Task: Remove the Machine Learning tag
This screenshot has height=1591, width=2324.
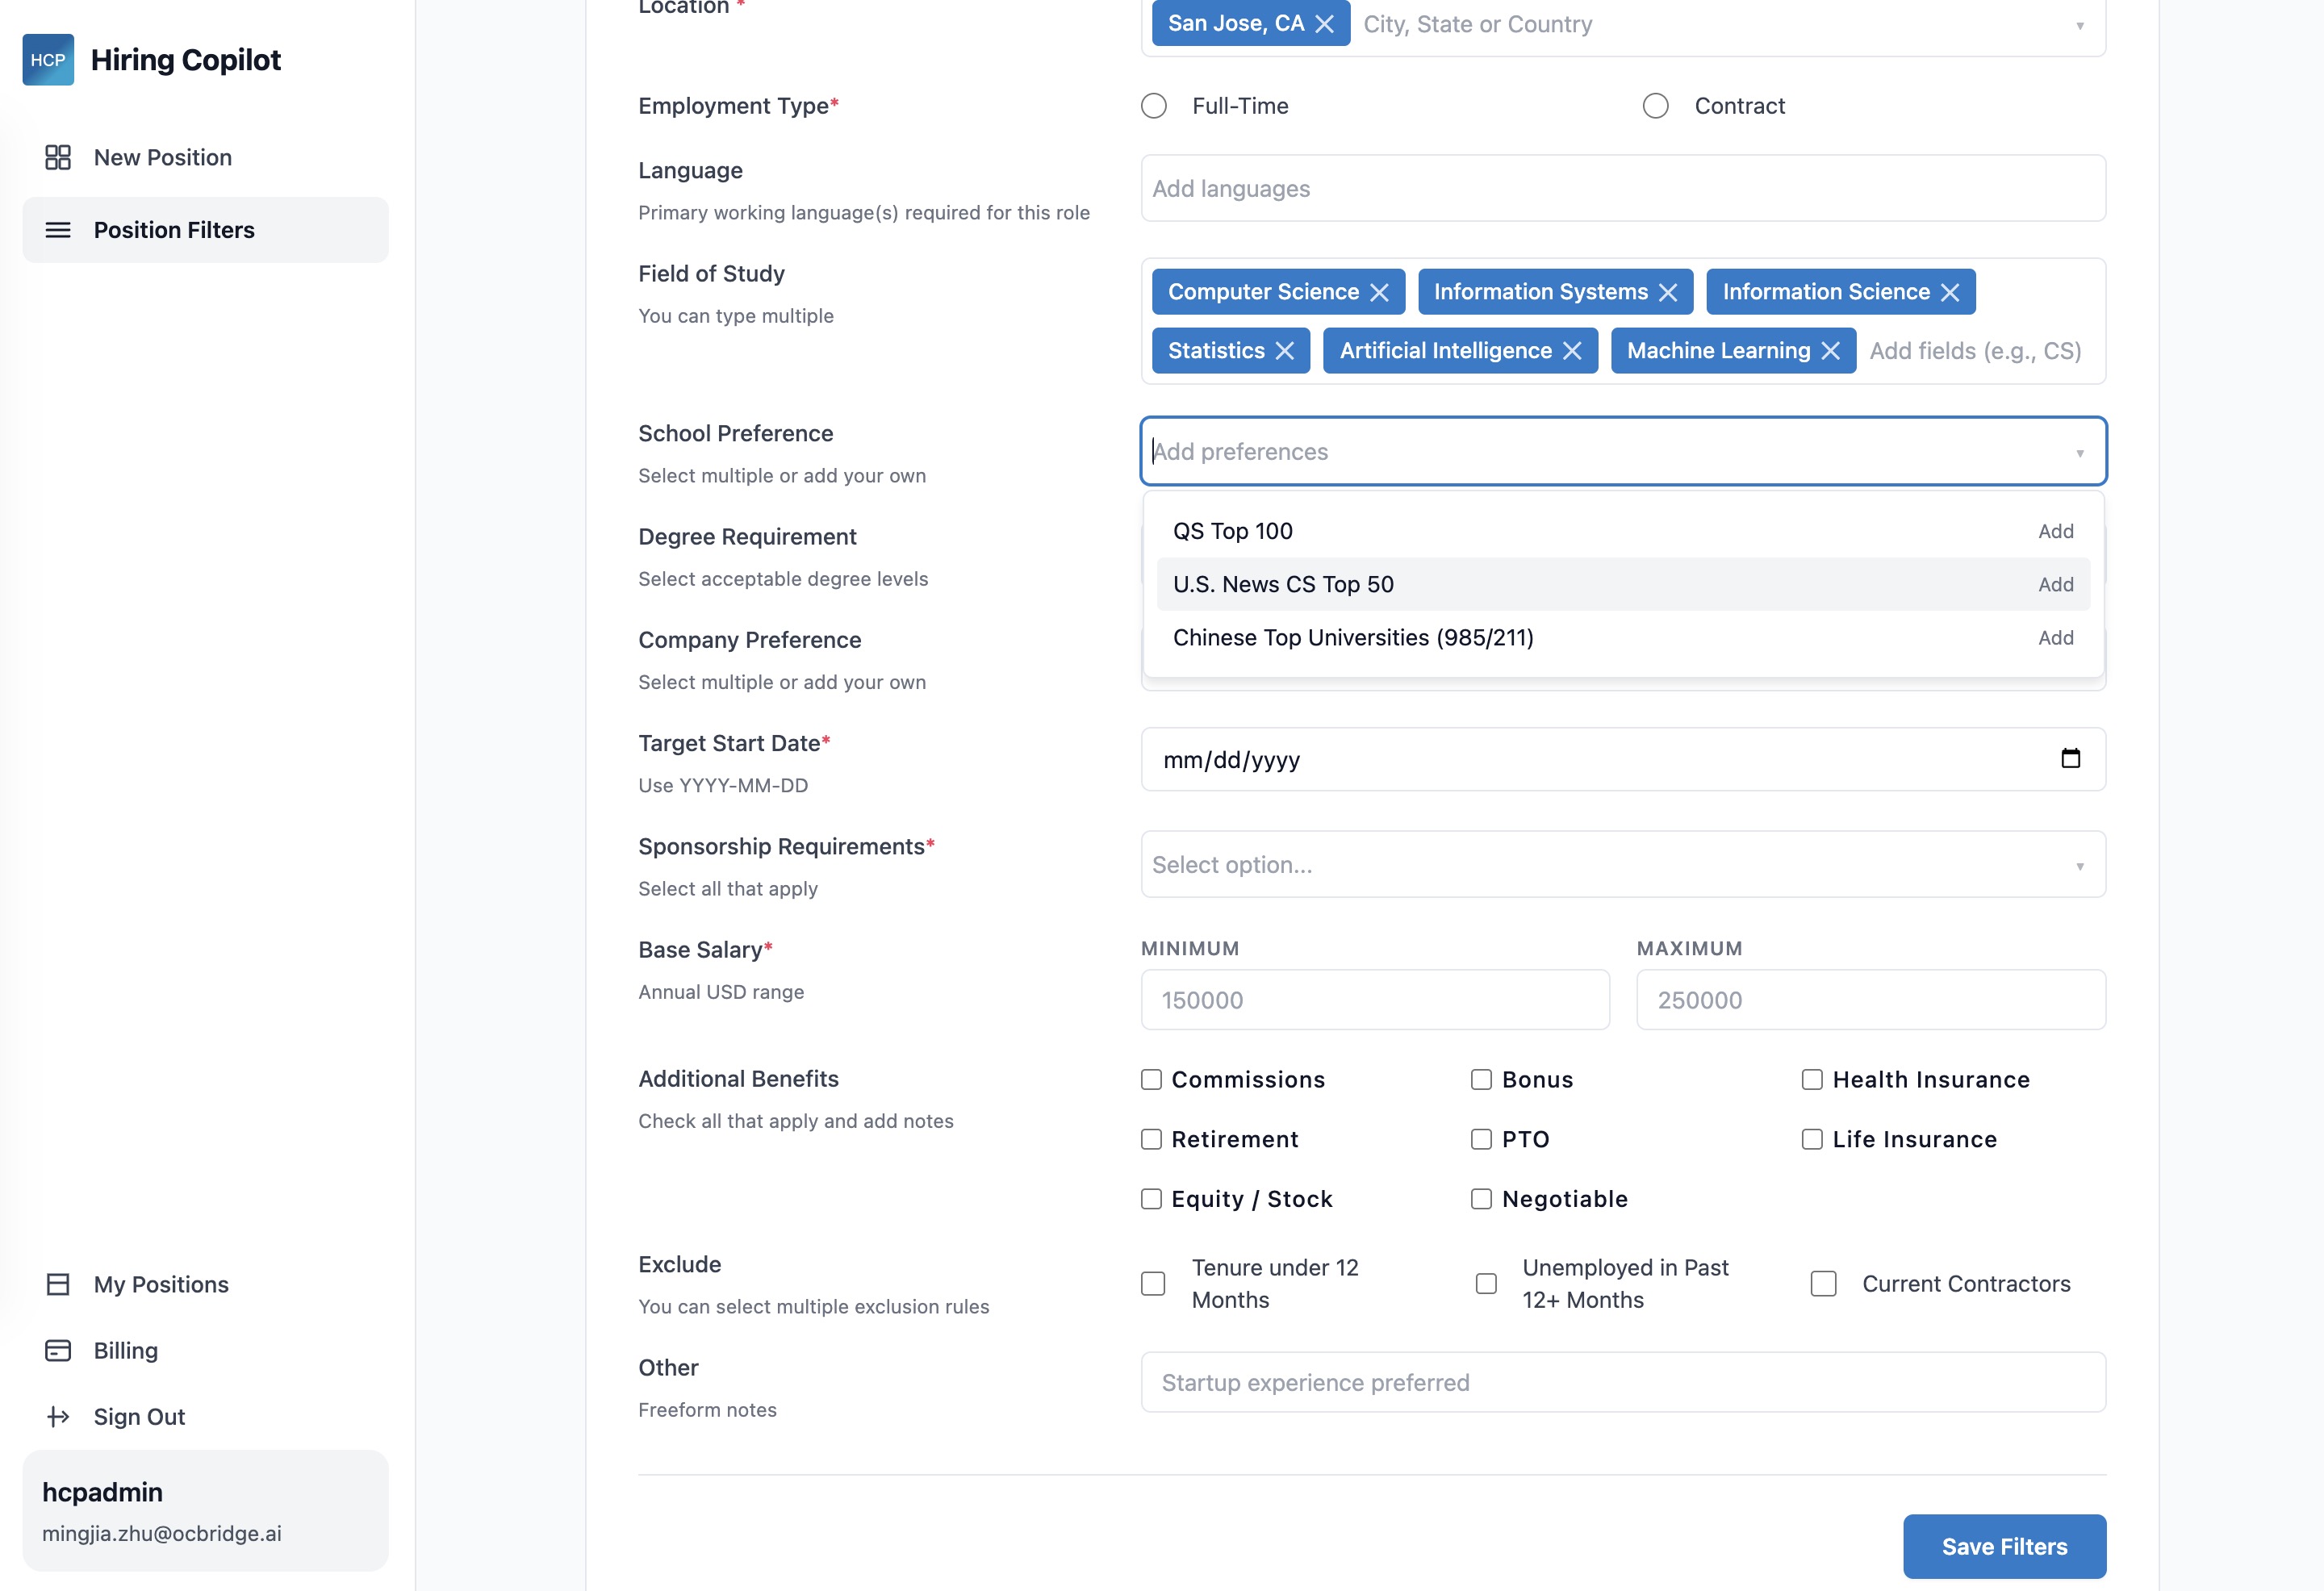Action: click(1830, 351)
